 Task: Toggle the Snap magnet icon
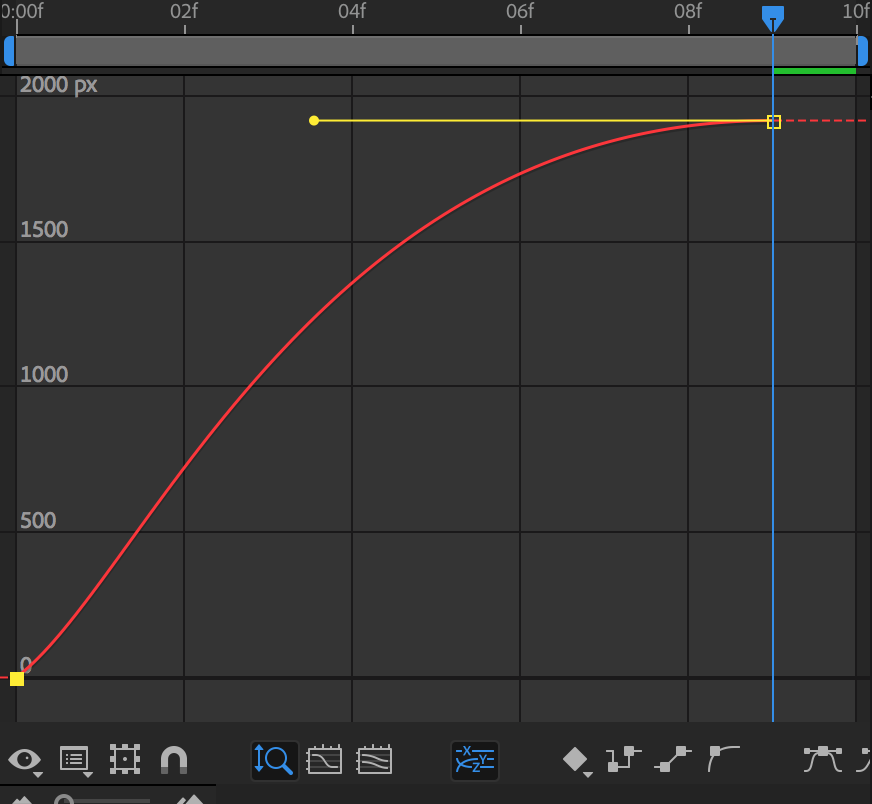[x=174, y=760]
